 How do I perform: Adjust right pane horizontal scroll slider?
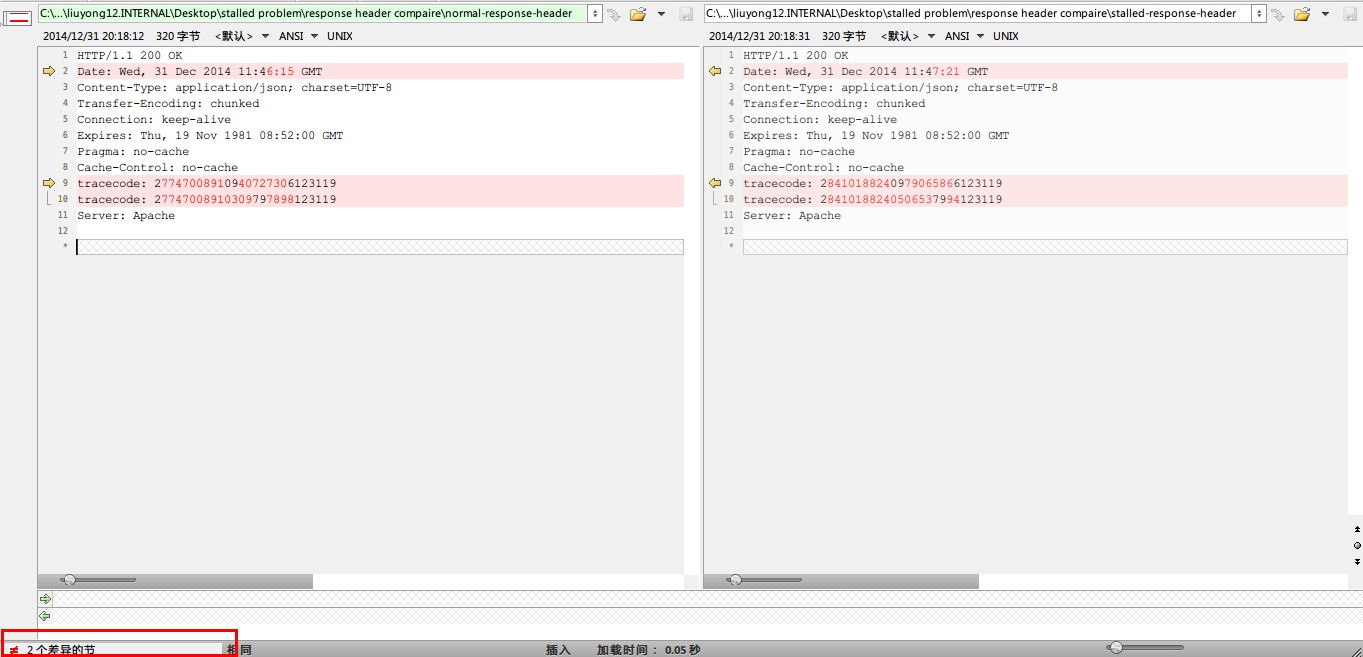[764, 580]
